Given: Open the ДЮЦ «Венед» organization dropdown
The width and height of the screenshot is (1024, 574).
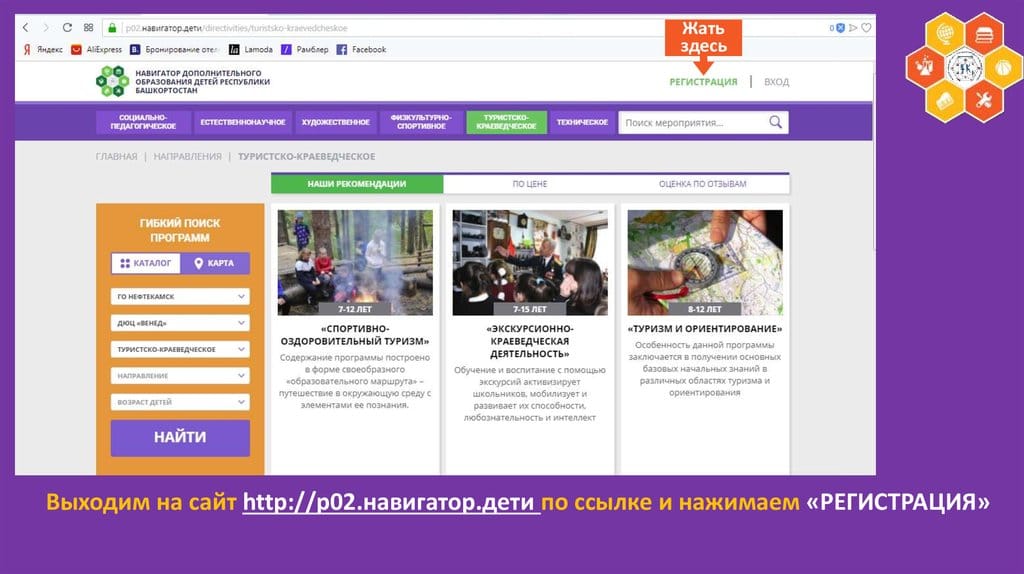Looking at the screenshot, I should [180, 323].
